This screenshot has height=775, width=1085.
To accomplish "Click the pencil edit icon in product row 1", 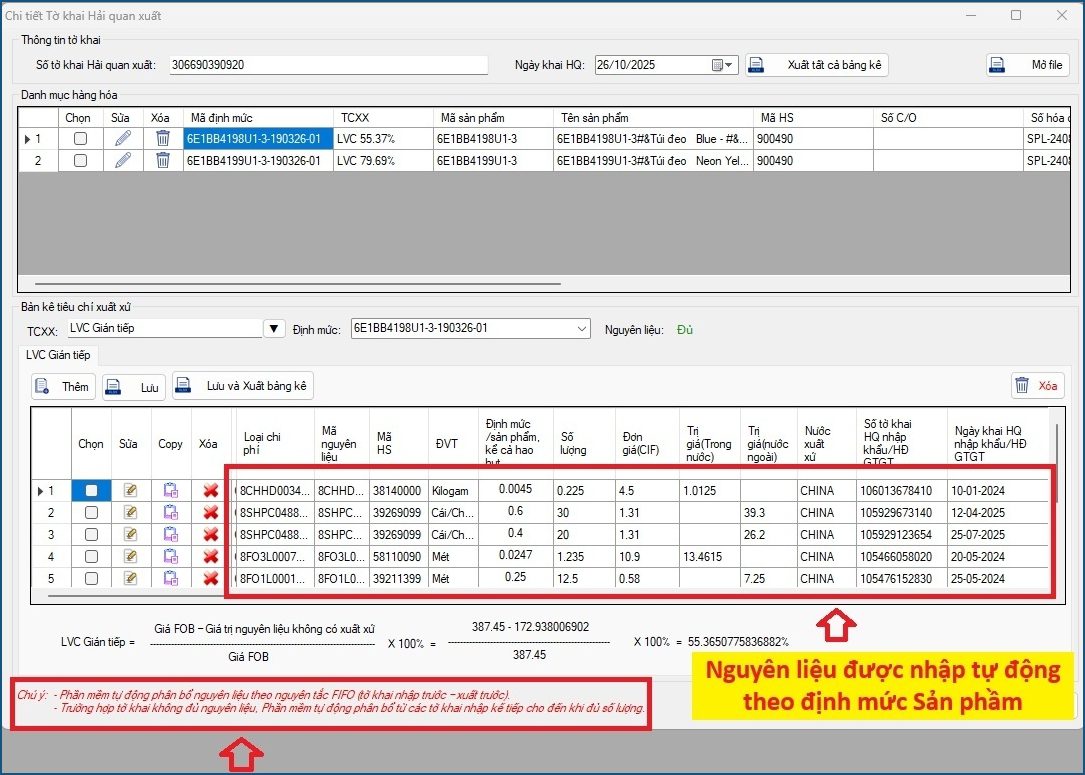I will 122,139.
